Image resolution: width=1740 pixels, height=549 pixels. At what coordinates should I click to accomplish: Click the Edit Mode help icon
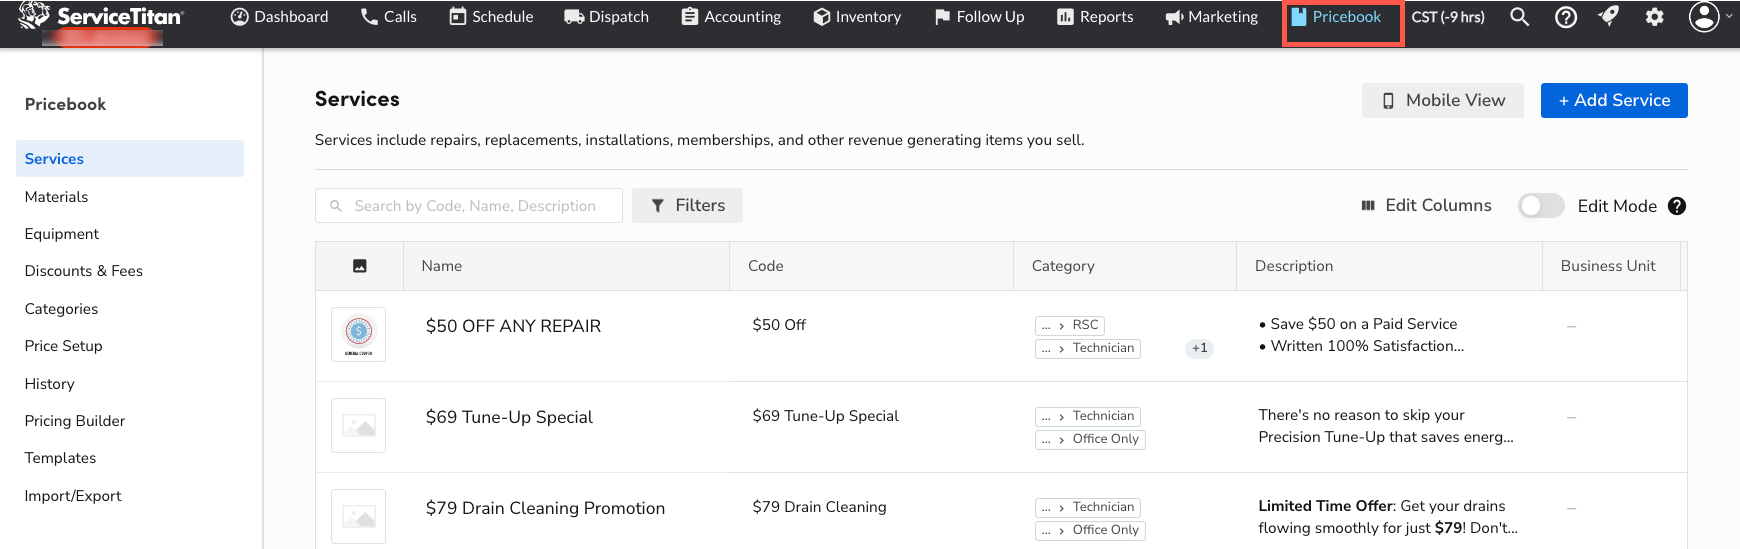[1677, 206]
